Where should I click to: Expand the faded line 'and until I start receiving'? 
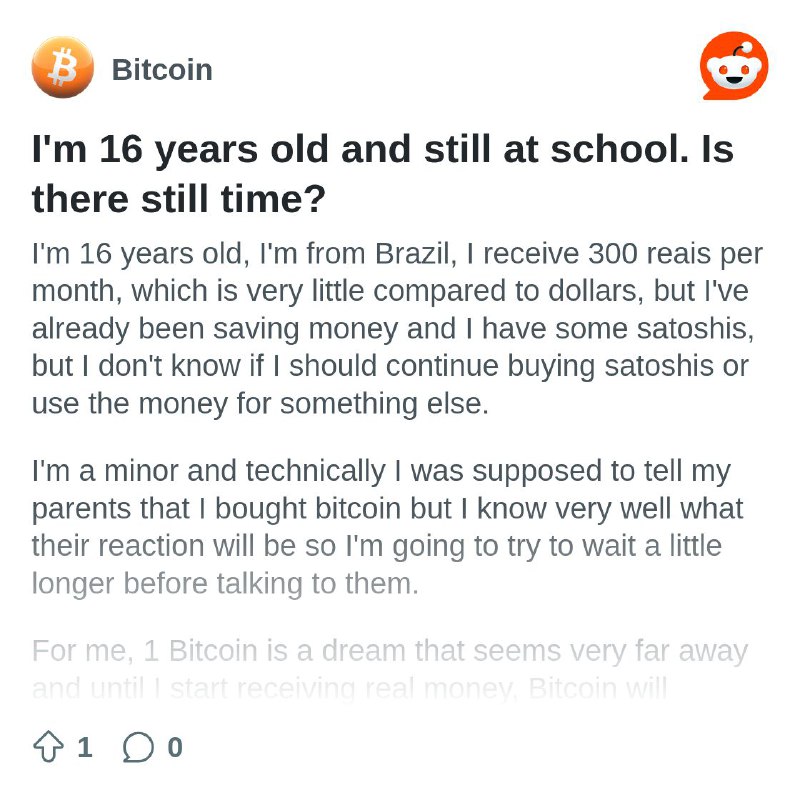[349, 689]
